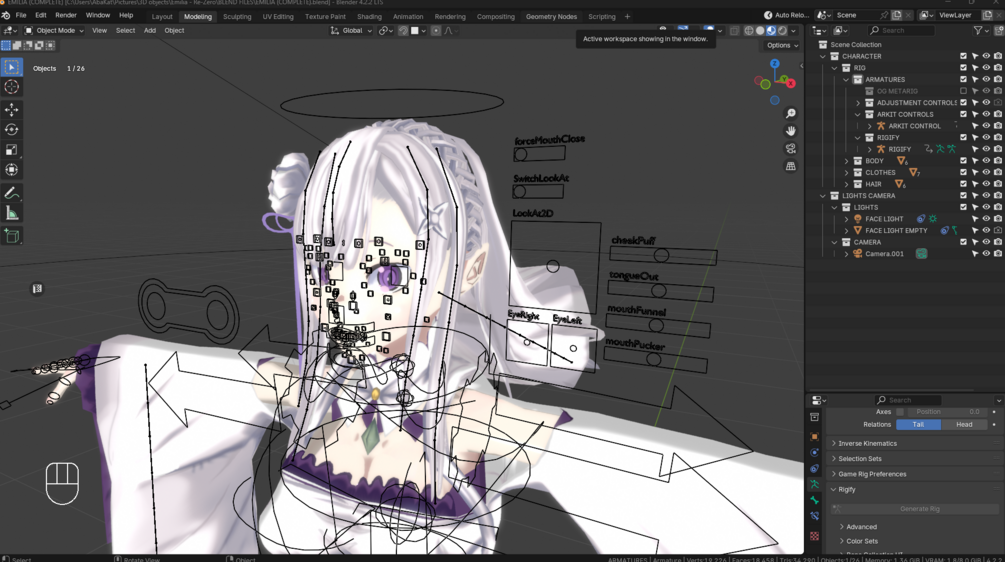Switch to wireframe viewport shading
Viewport: 1005px width, 562px height.
749,30
